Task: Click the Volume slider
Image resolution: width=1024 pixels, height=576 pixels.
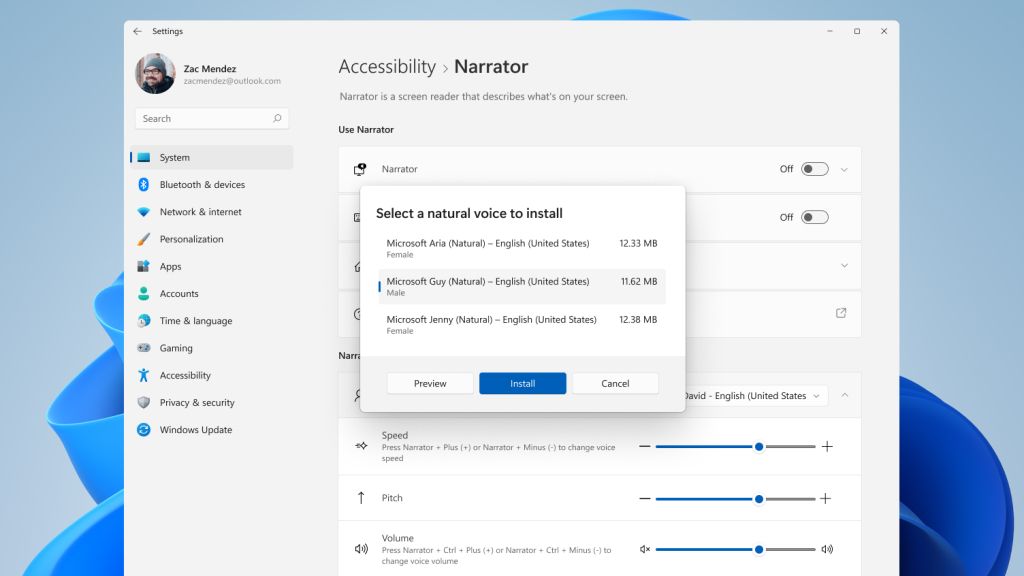Action: 735,549
